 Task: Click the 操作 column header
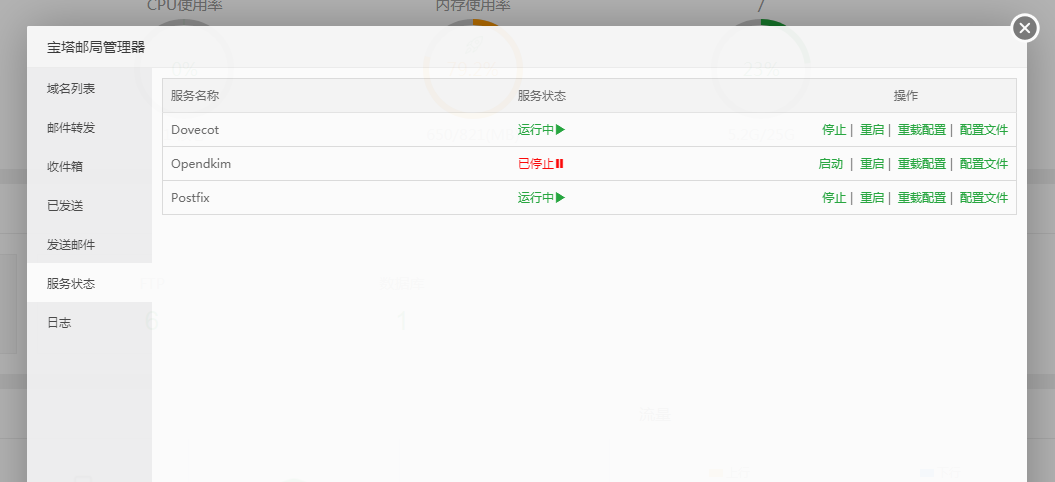(906, 96)
